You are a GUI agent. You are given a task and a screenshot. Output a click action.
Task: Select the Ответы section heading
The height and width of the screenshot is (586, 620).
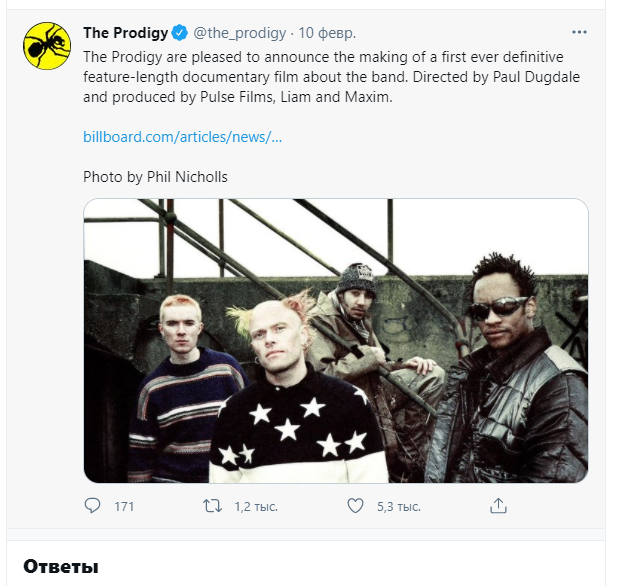pyautogui.click(x=61, y=567)
